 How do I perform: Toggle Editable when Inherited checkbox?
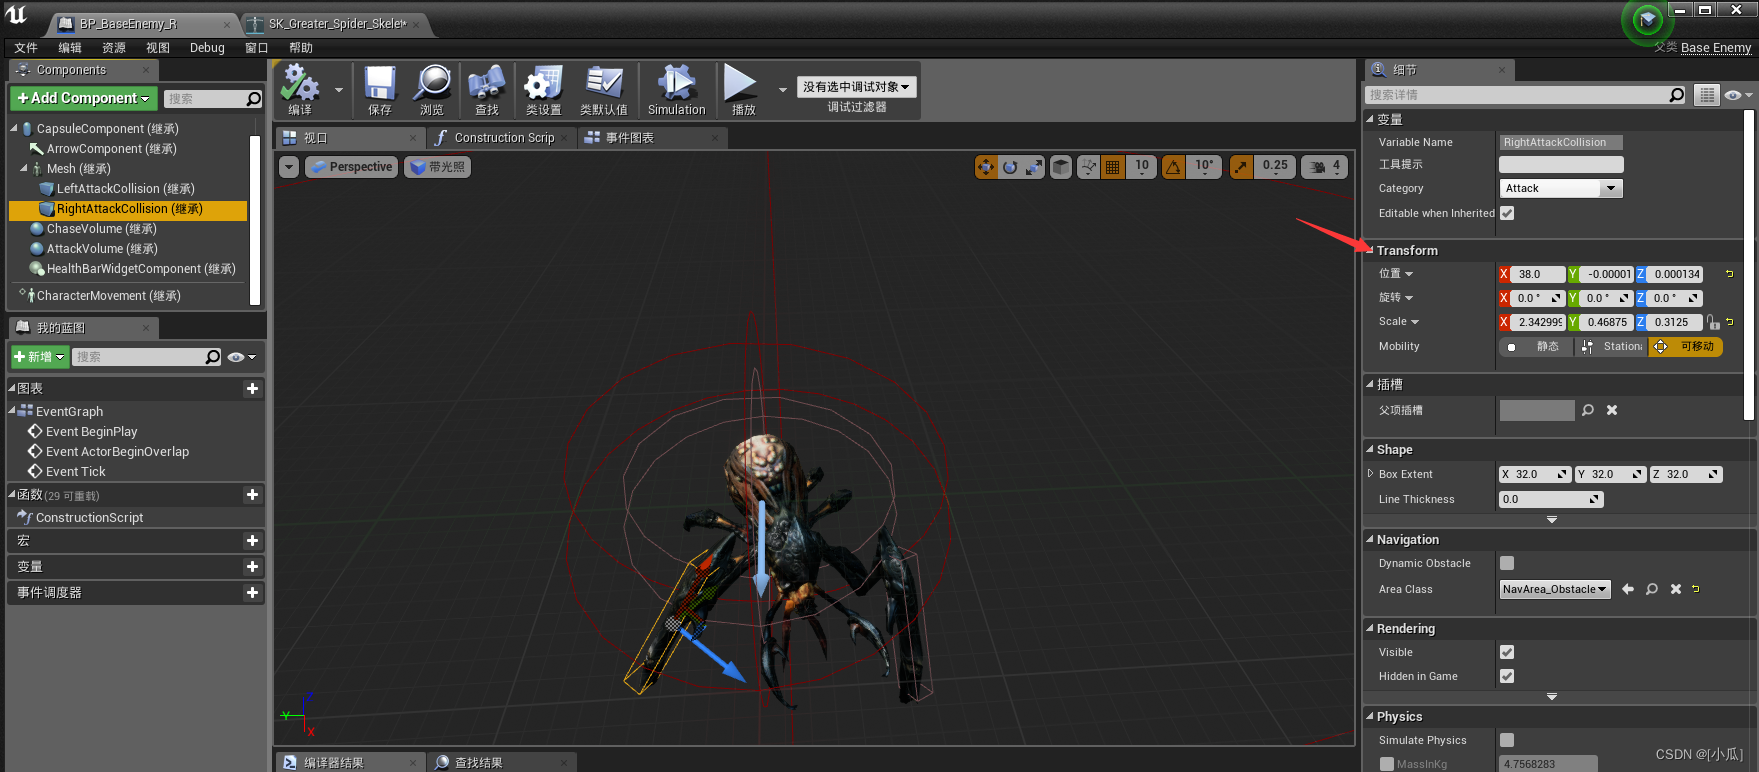[x=1507, y=213]
